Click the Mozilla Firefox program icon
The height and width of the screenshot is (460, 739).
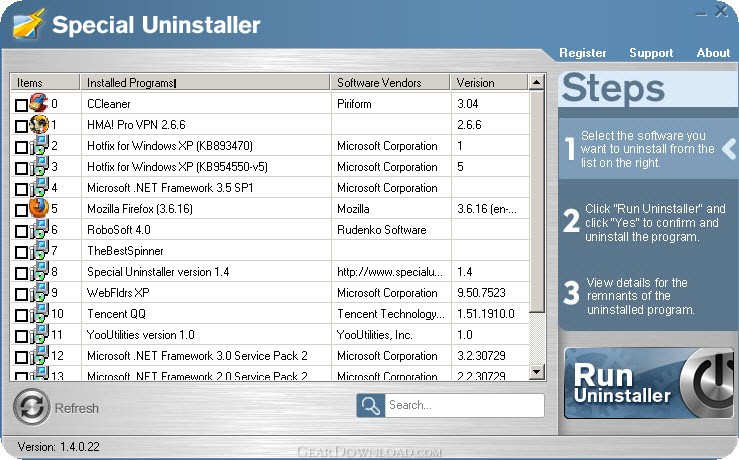(39, 208)
